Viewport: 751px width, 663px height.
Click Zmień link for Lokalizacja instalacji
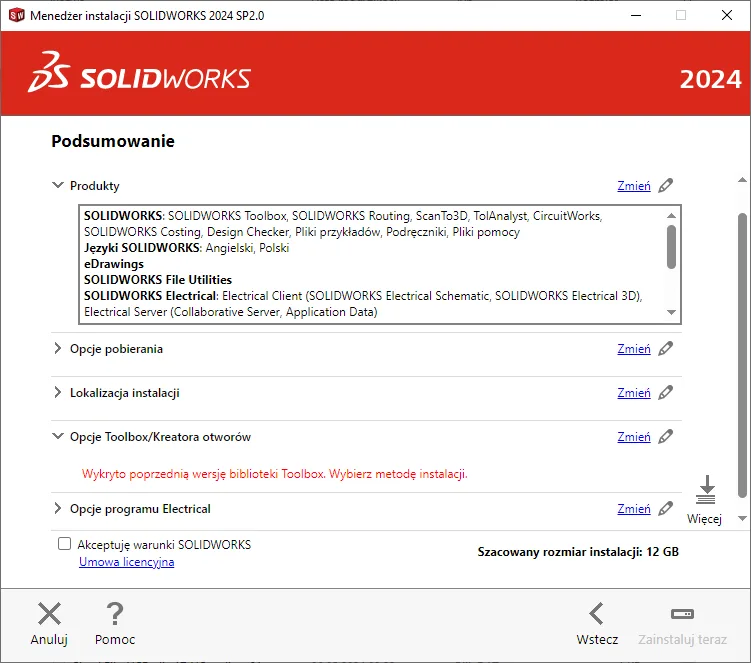[634, 393]
